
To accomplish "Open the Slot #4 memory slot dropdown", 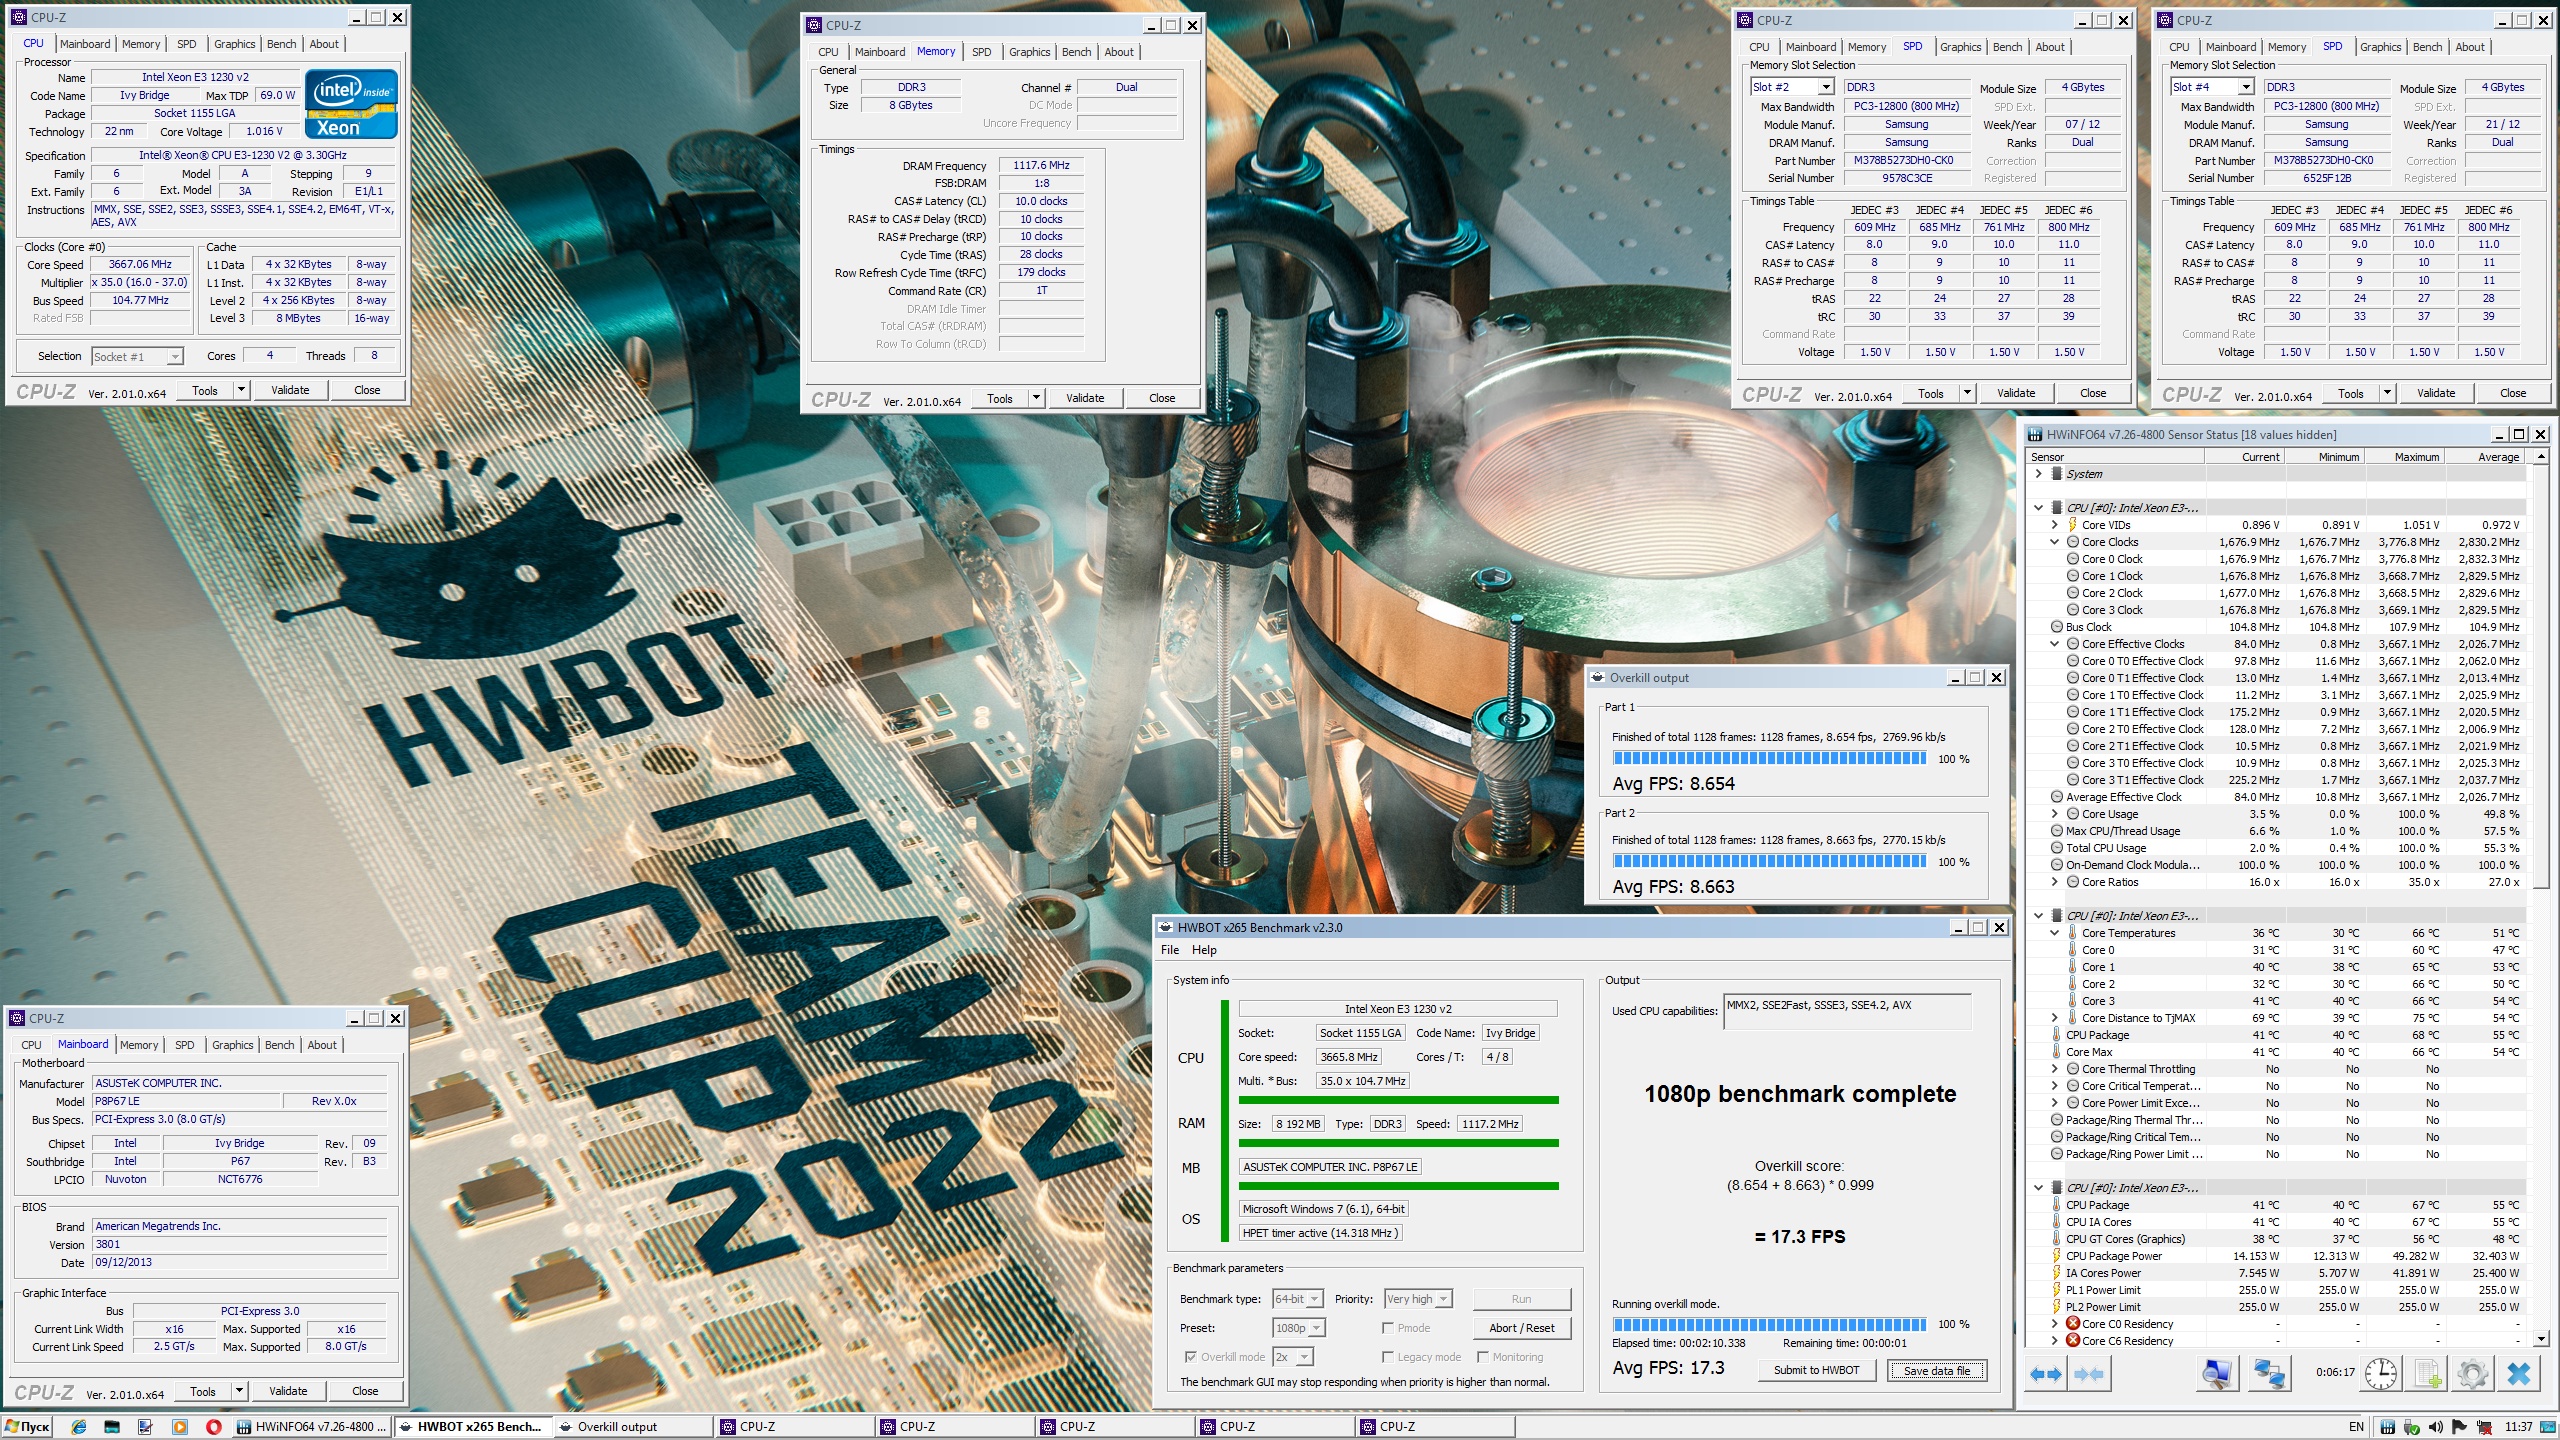I will click(2213, 87).
